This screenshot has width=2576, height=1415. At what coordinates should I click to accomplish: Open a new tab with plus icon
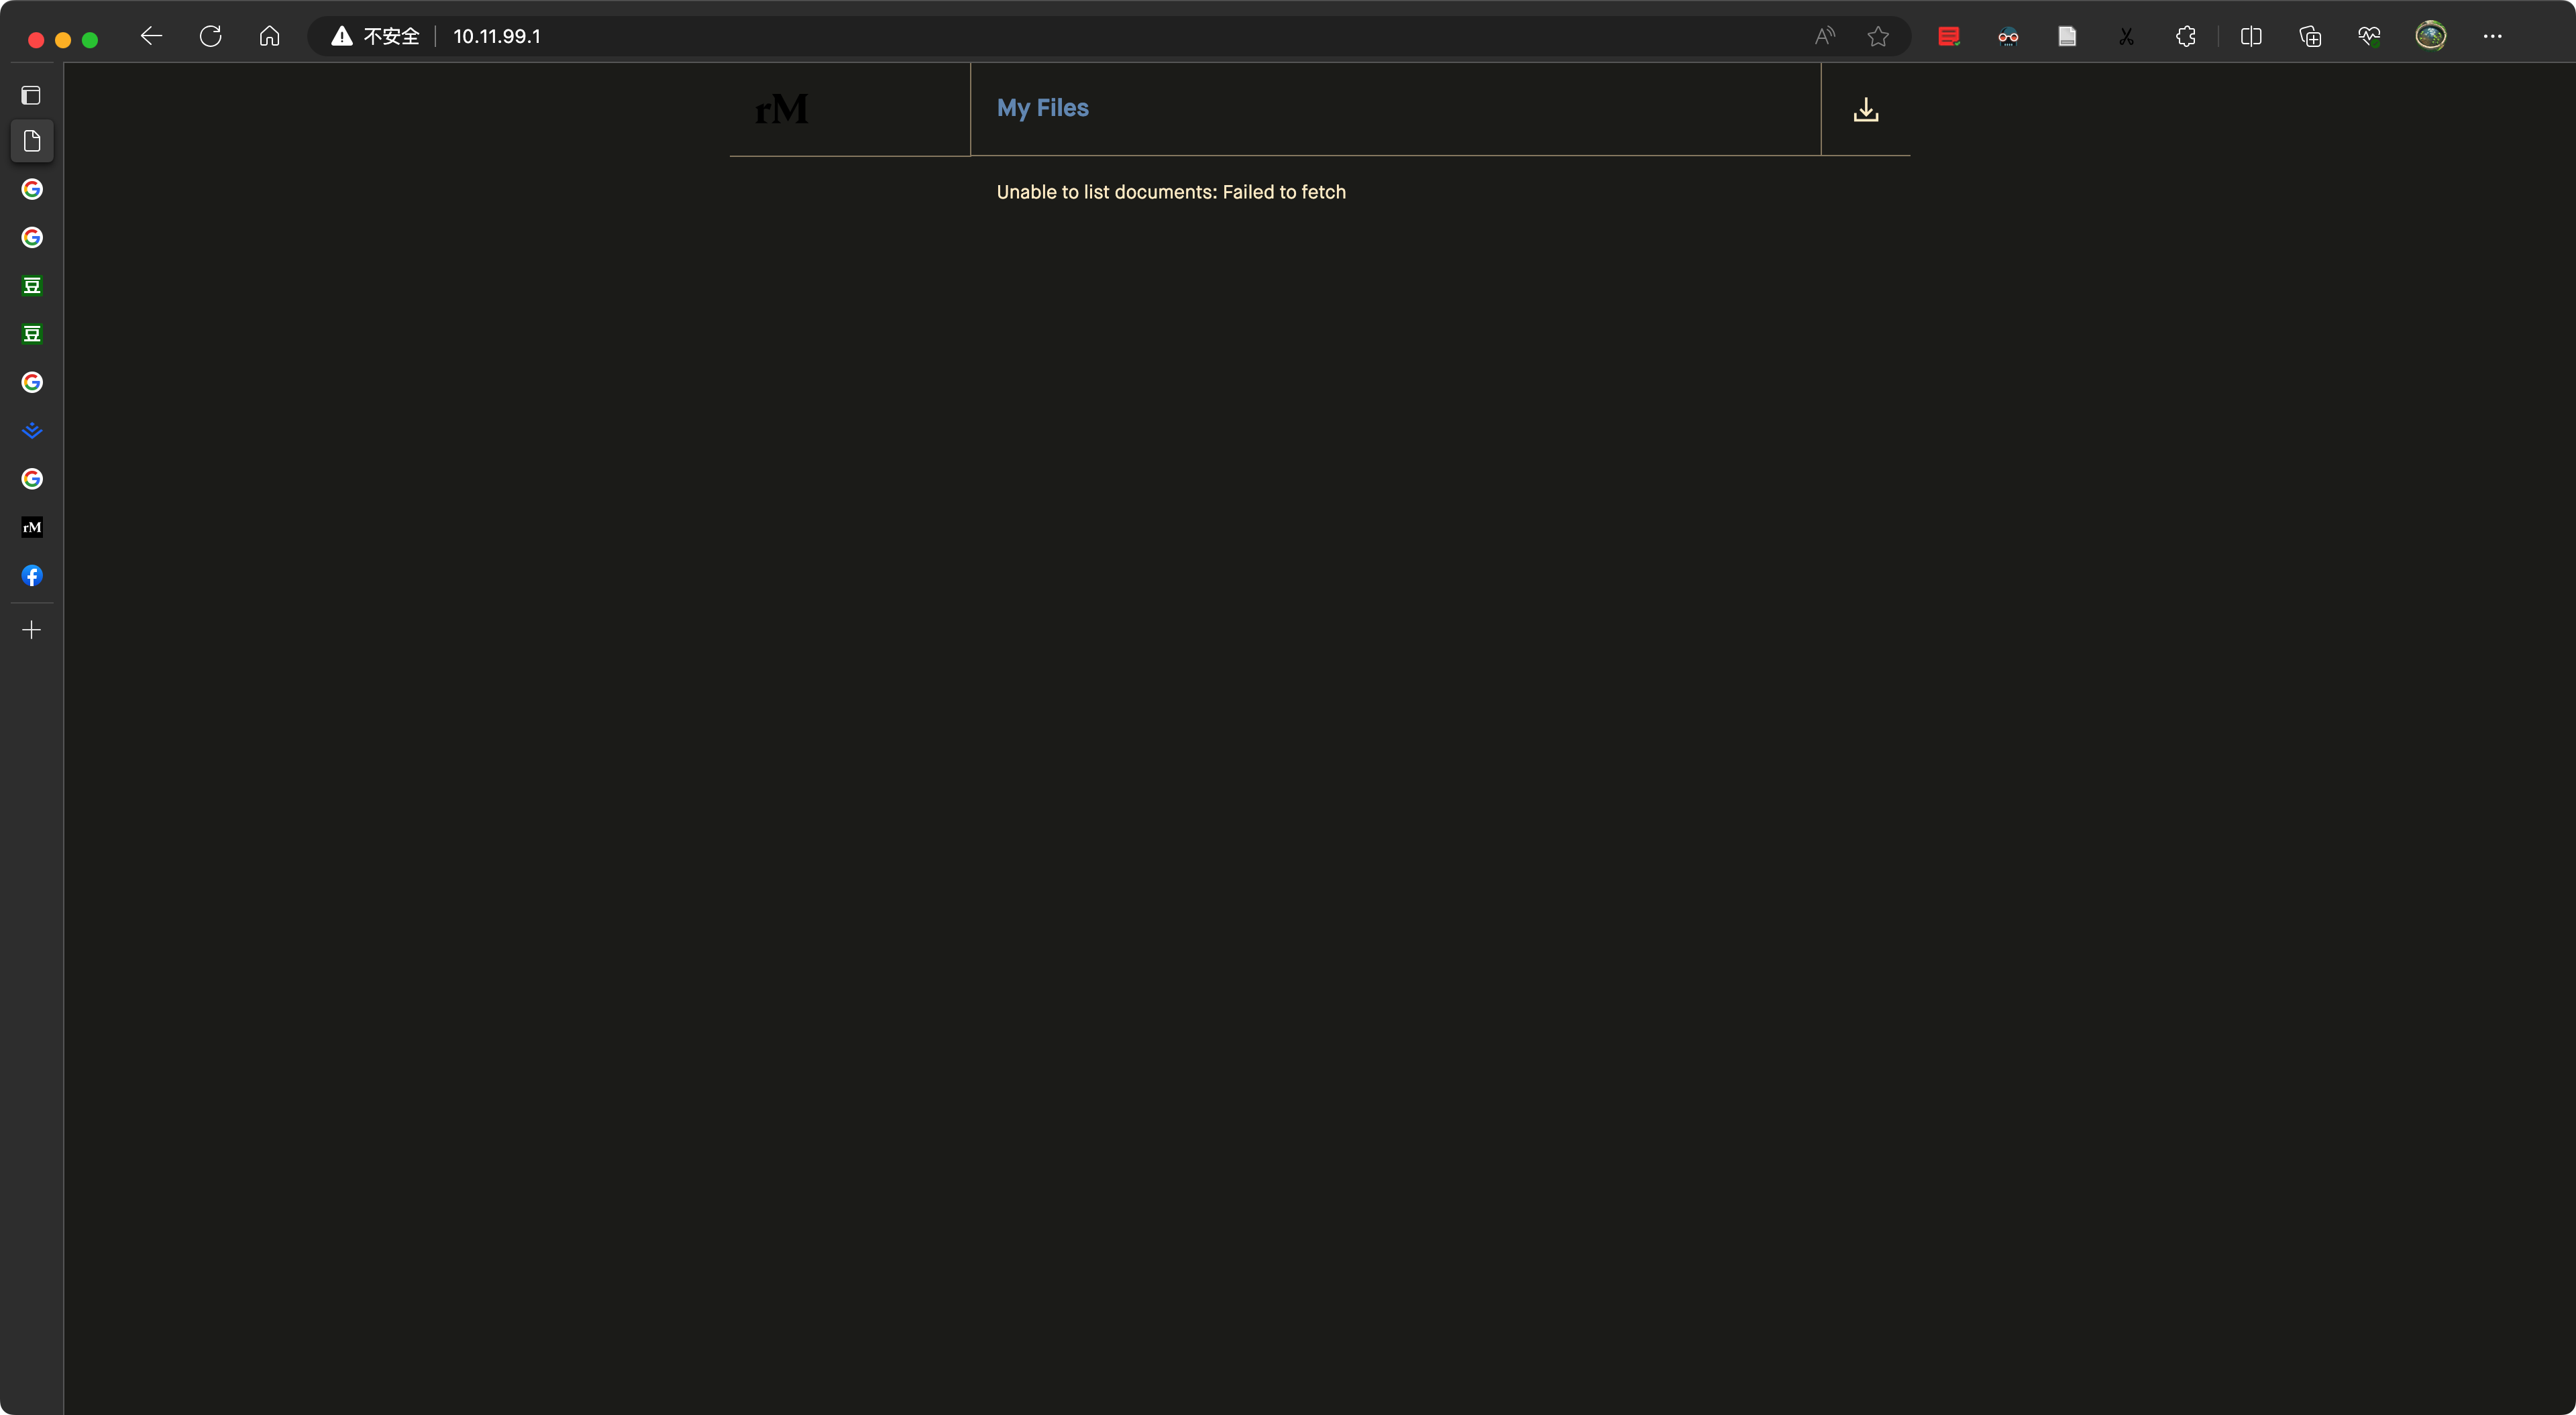pyautogui.click(x=32, y=630)
